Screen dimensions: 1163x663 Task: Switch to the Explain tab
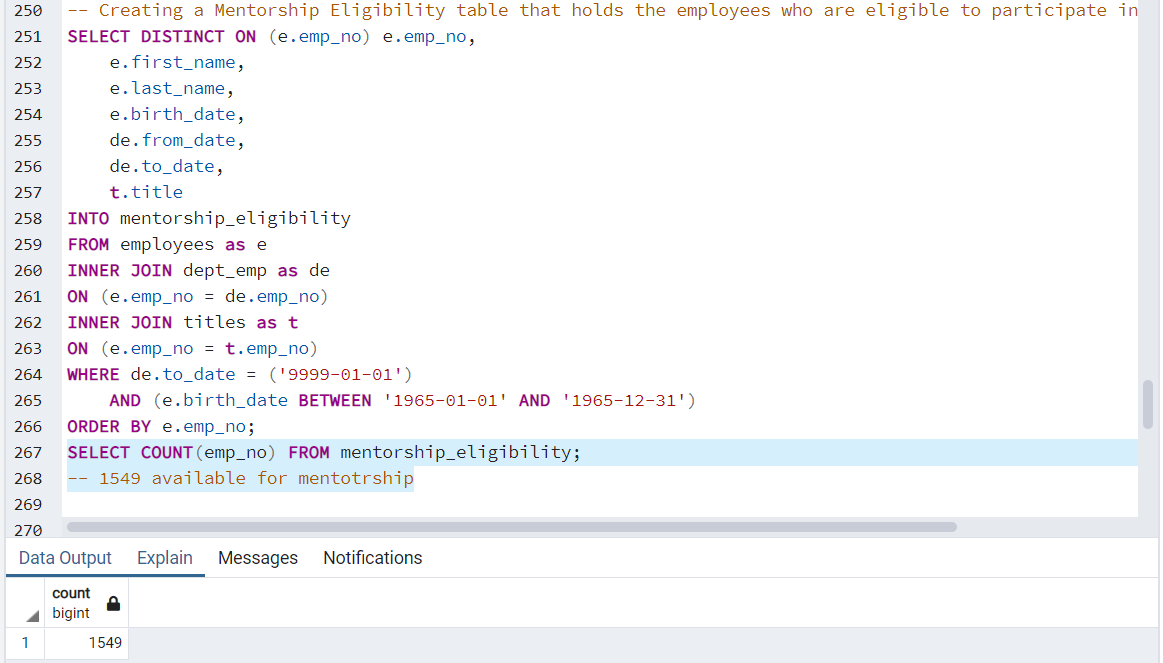point(164,558)
